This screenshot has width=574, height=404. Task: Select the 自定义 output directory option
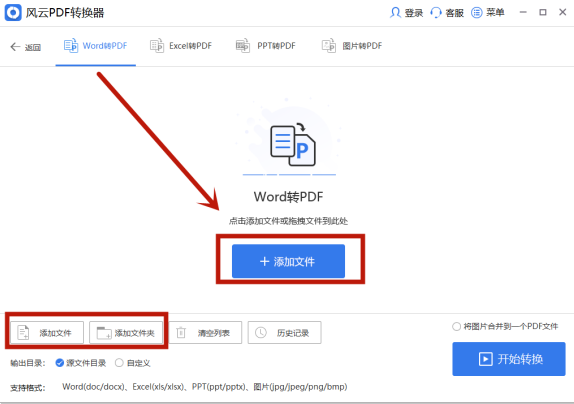[133, 363]
